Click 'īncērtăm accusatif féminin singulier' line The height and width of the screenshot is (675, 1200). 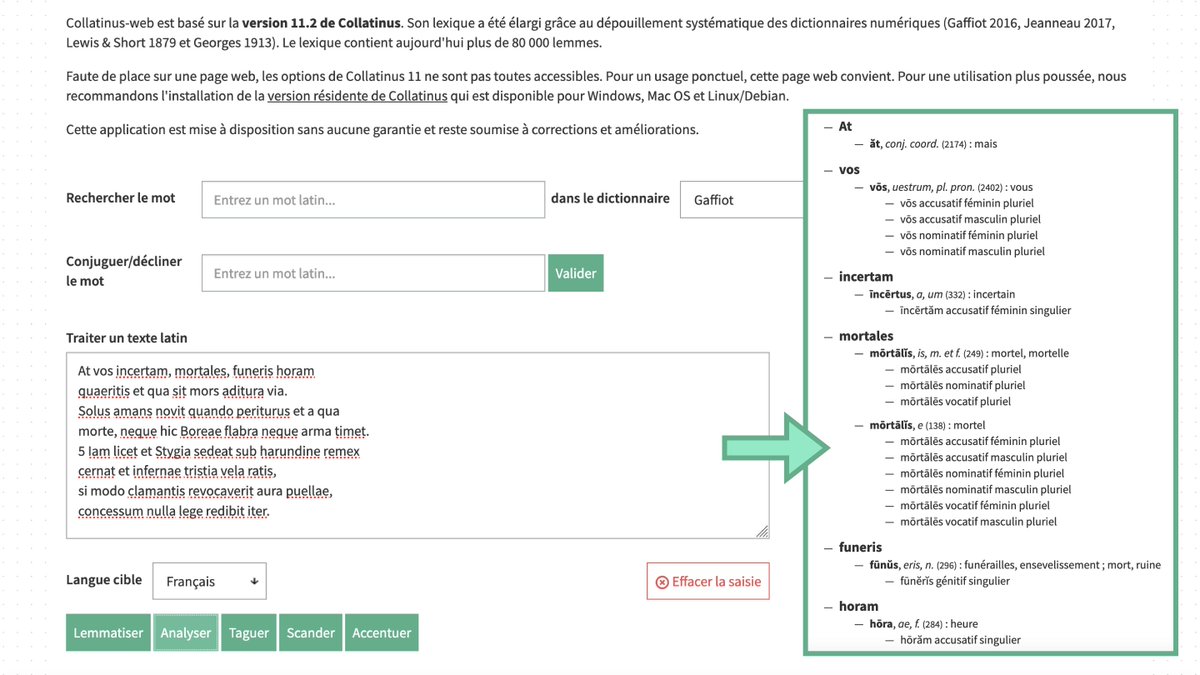985,310
